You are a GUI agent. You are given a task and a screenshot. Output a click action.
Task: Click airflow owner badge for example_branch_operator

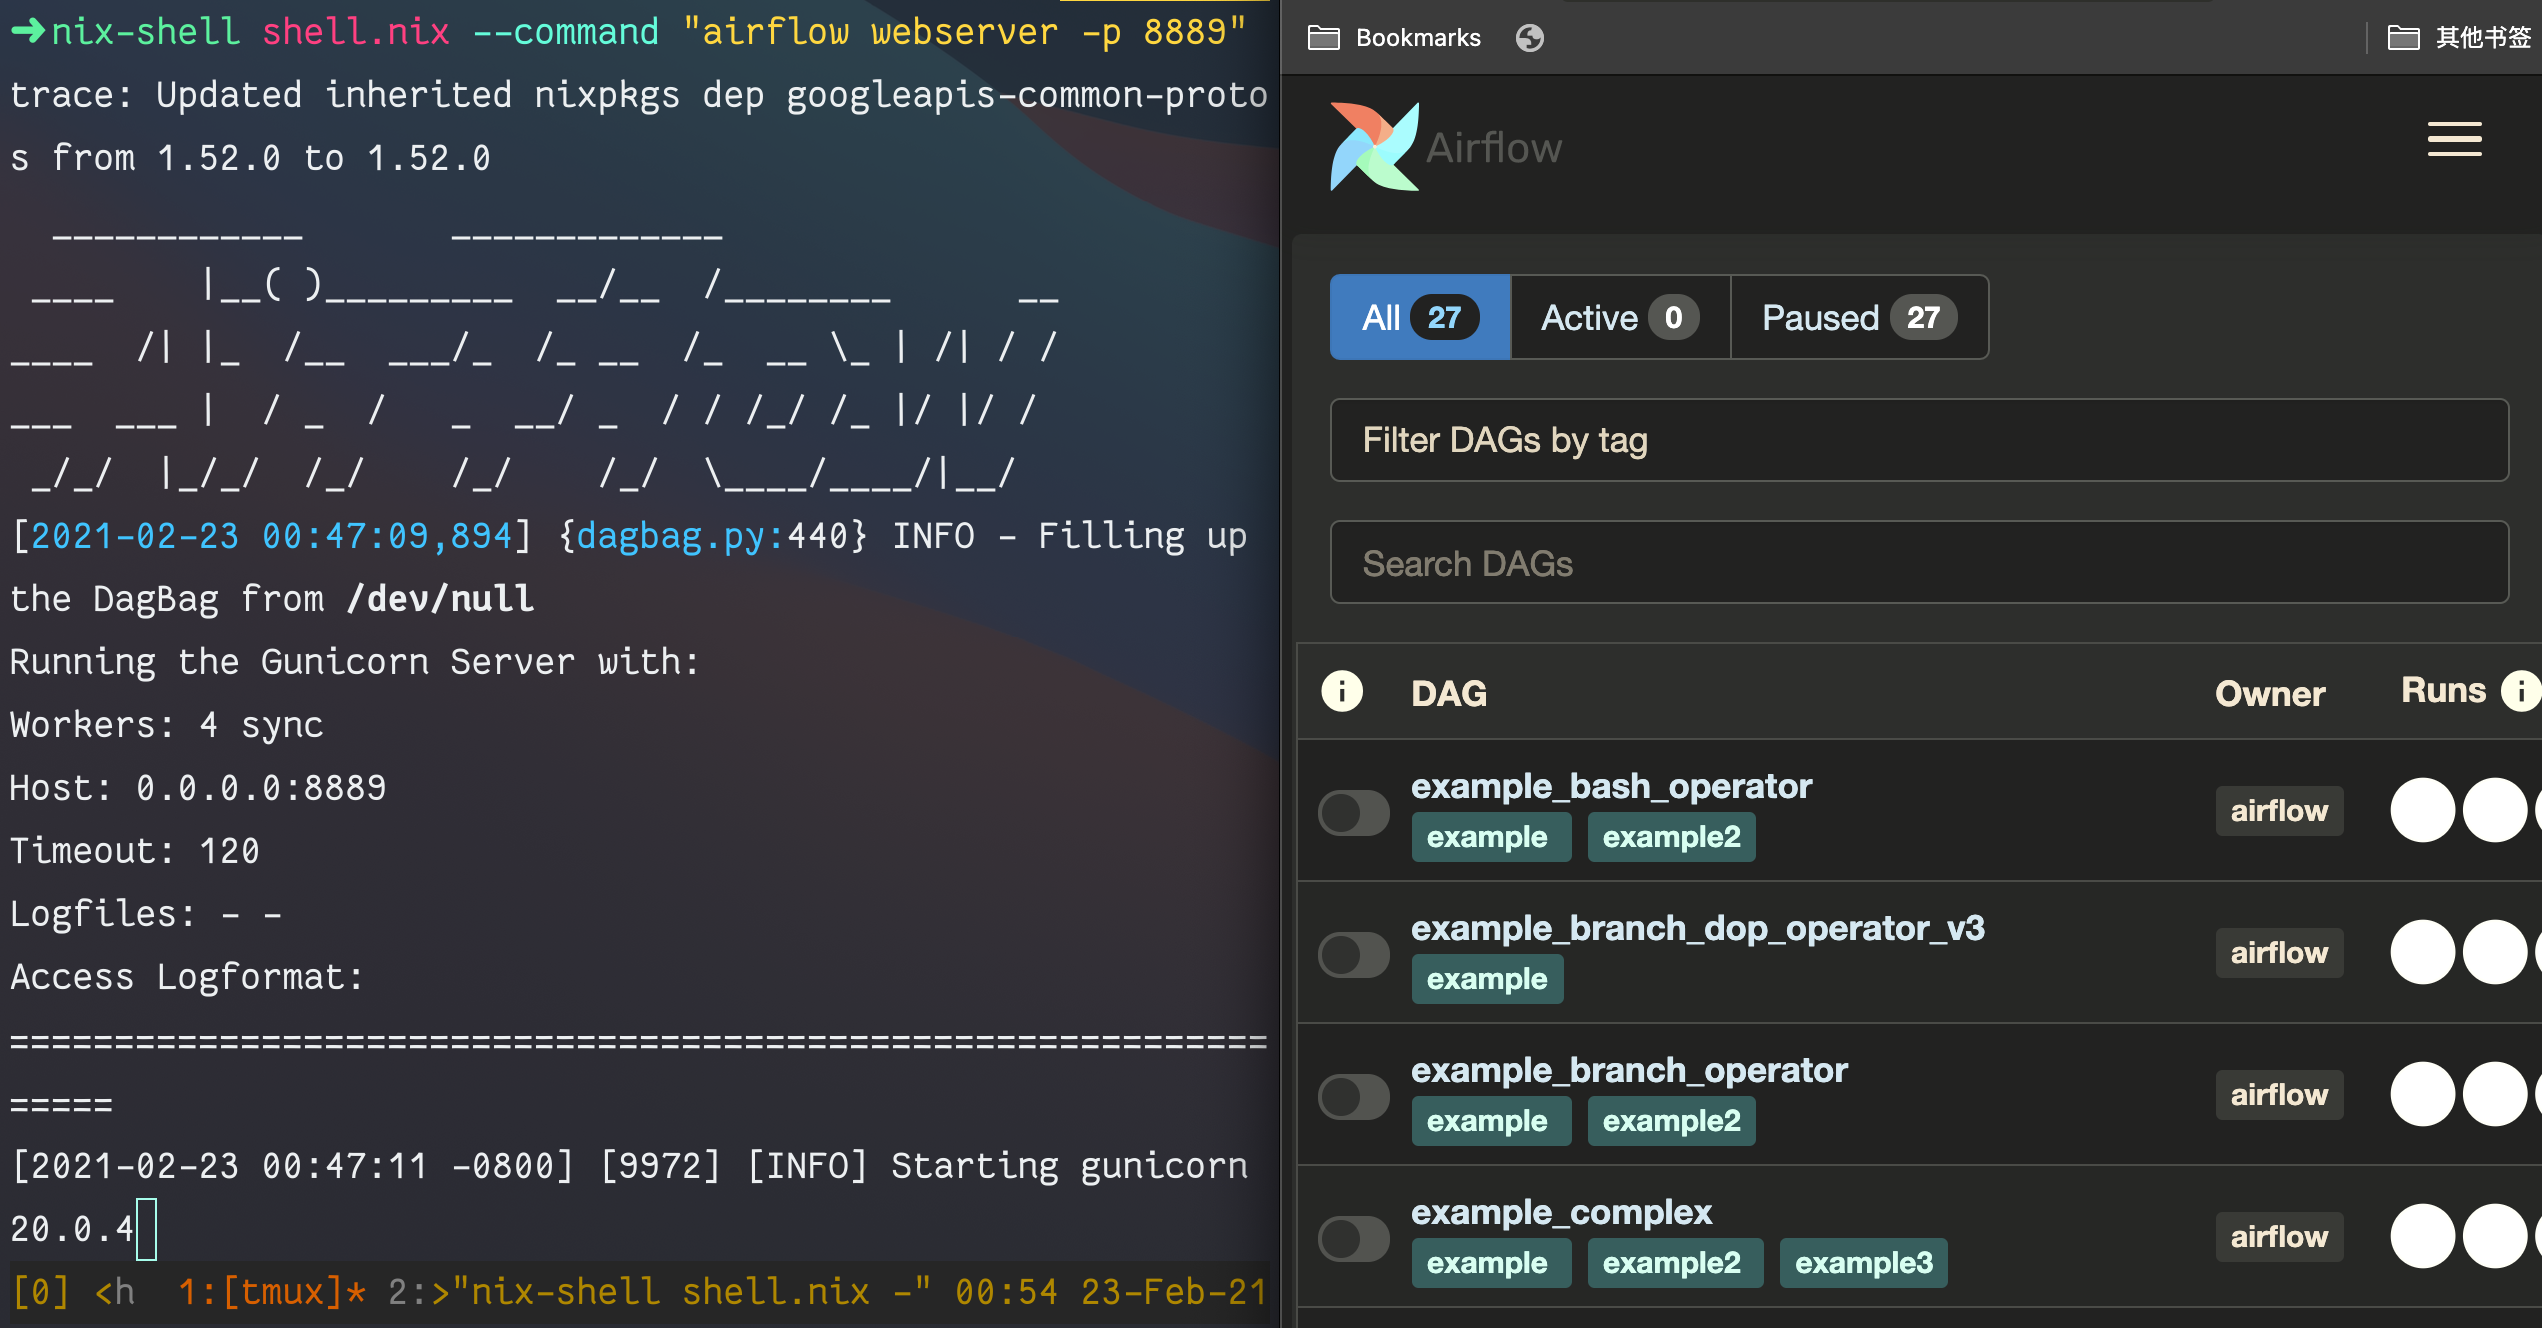[x=2279, y=1095]
